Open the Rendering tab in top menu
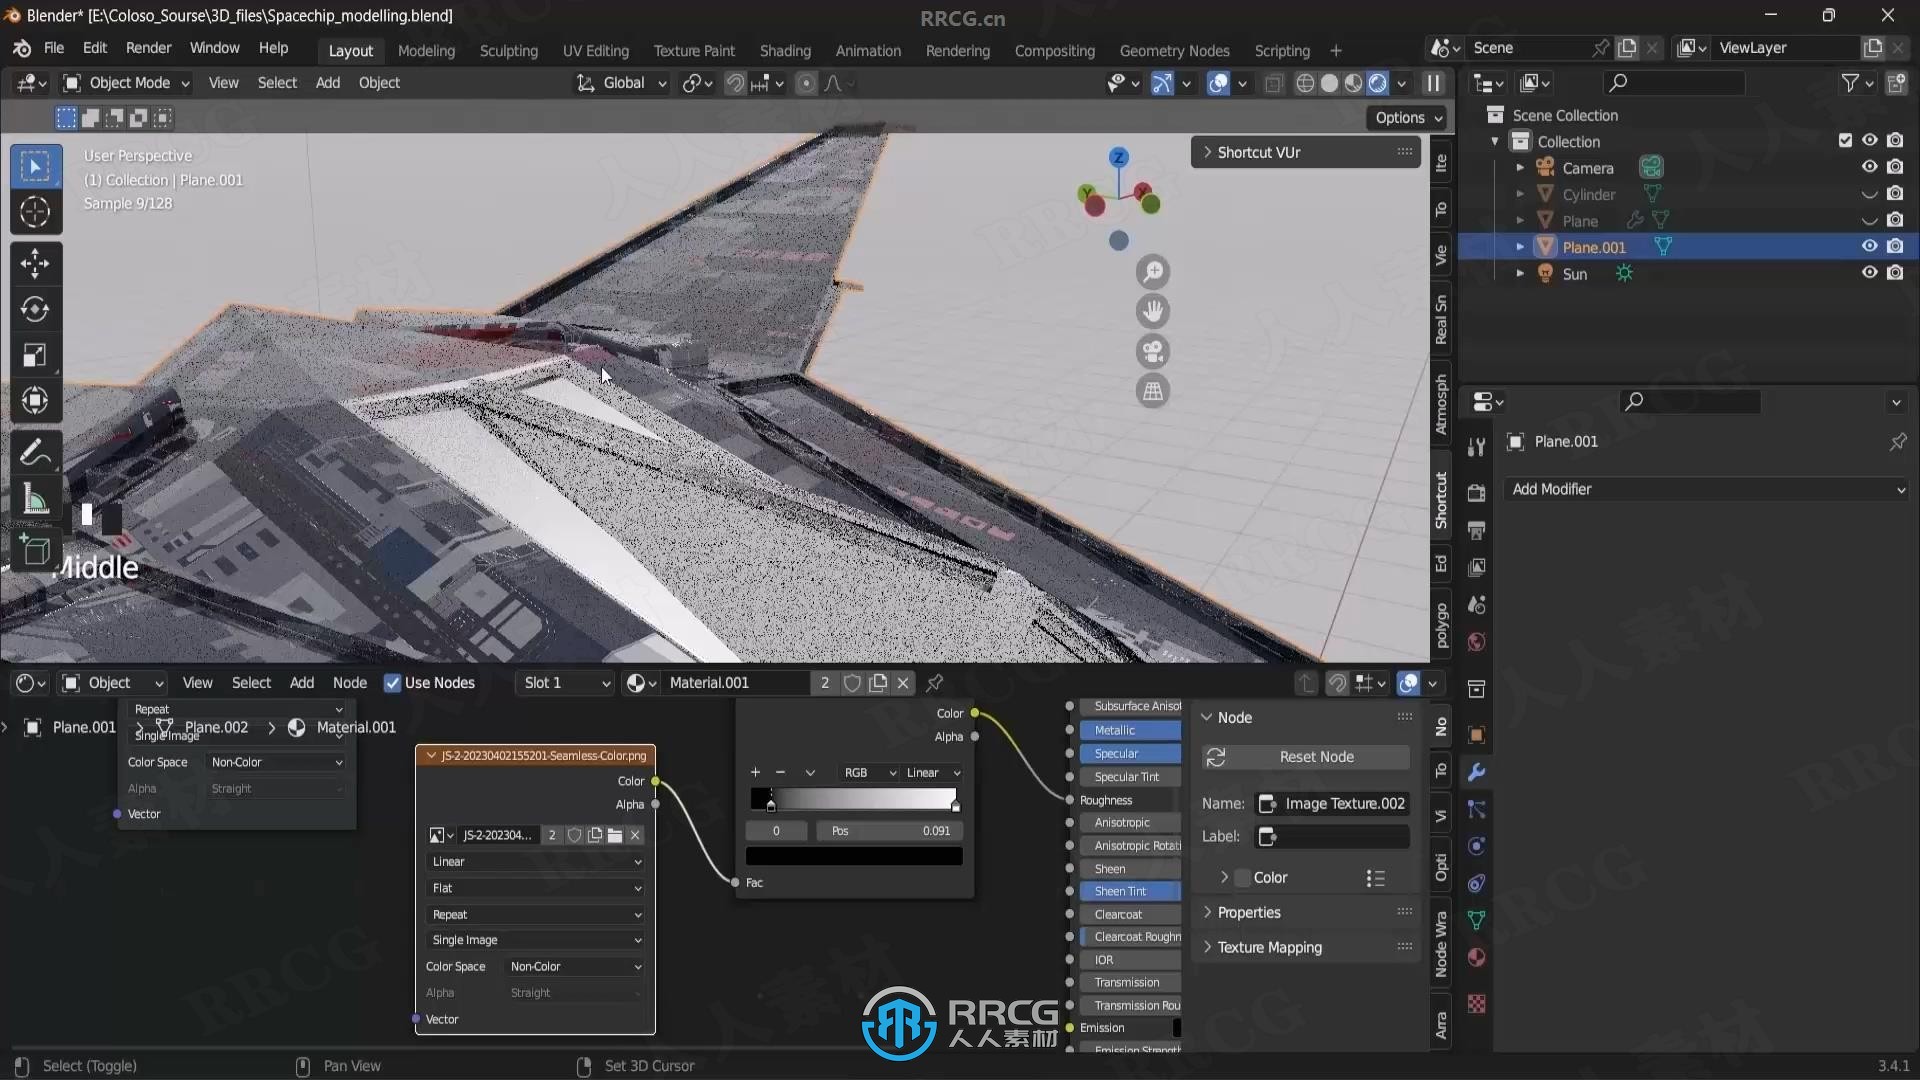1920x1080 pixels. pos(956,50)
